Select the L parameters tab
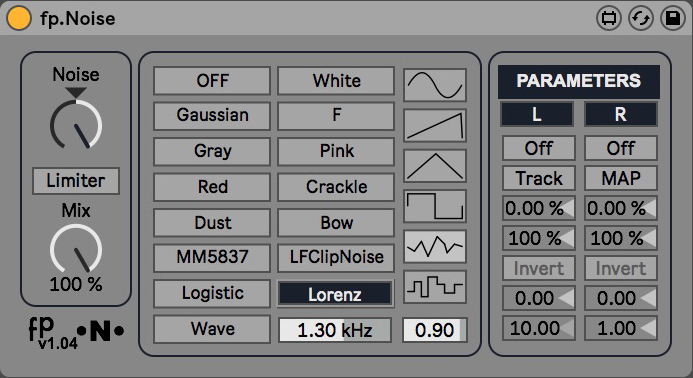Screen dimensions: 693x378 (537, 114)
